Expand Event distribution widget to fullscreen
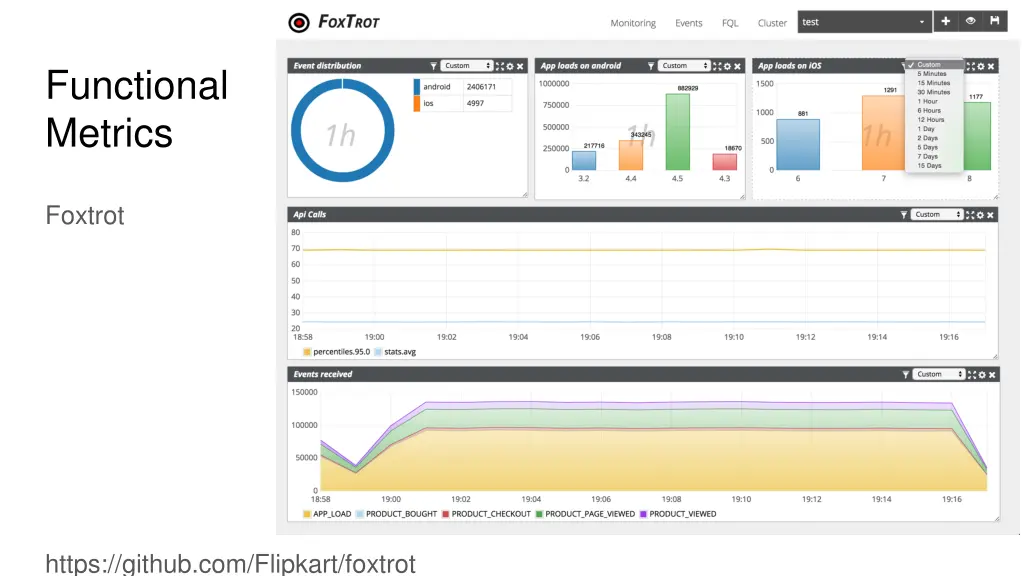This screenshot has width=1024, height=576. pyautogui.click(x=500, y=66)
